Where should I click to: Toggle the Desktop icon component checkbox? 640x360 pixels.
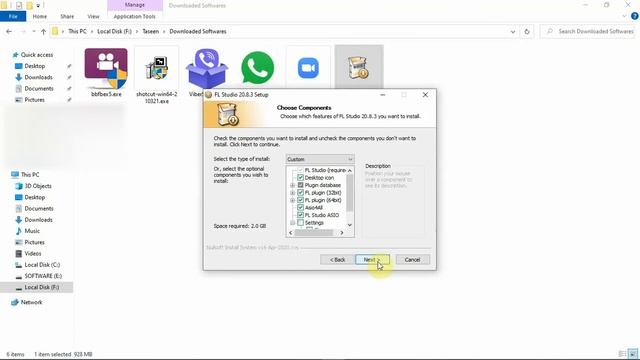click(x=300, y=178)
